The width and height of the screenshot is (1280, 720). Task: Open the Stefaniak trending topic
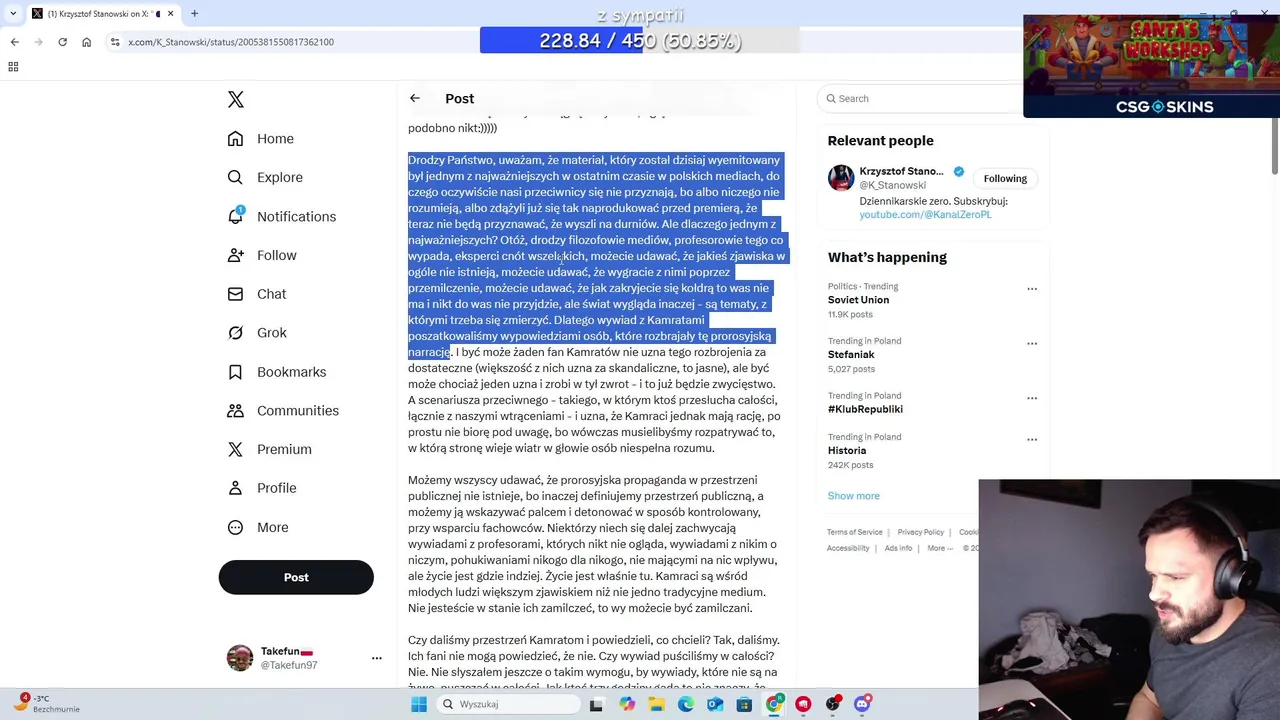[x=851, y=354]
